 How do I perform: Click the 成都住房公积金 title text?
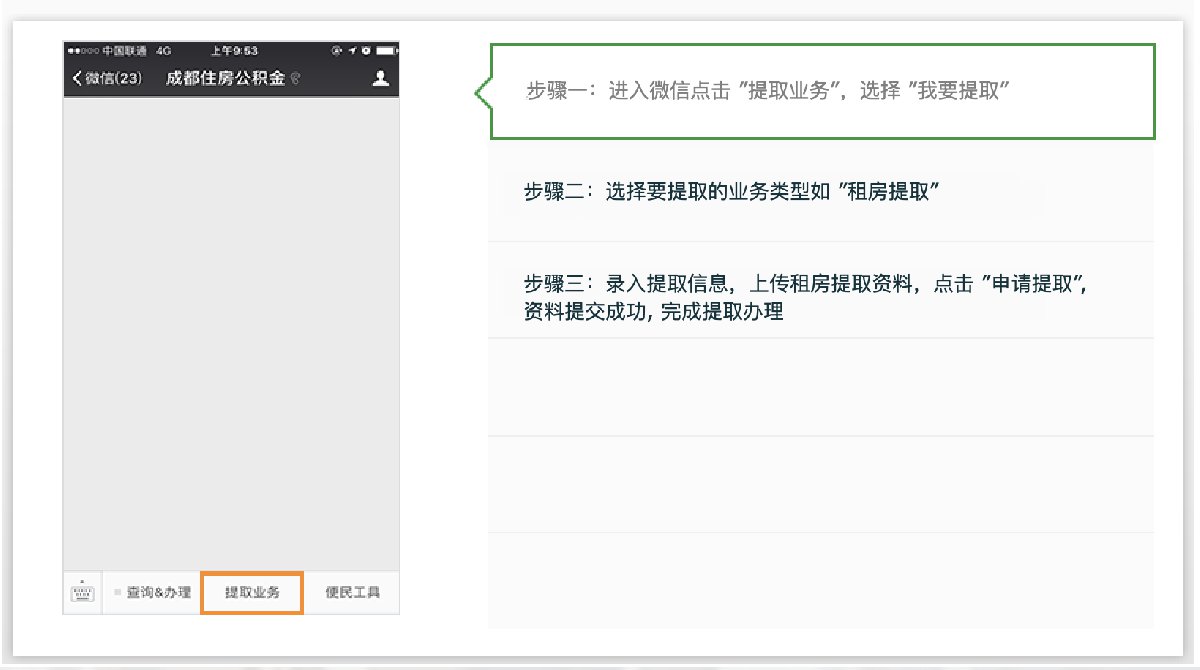[226, 79]
